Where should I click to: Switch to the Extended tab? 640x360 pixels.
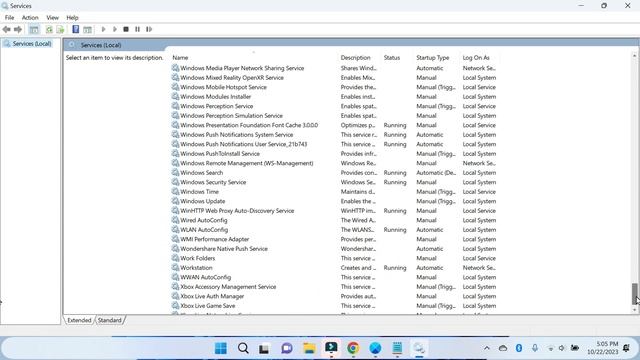(x=79, y=320)
